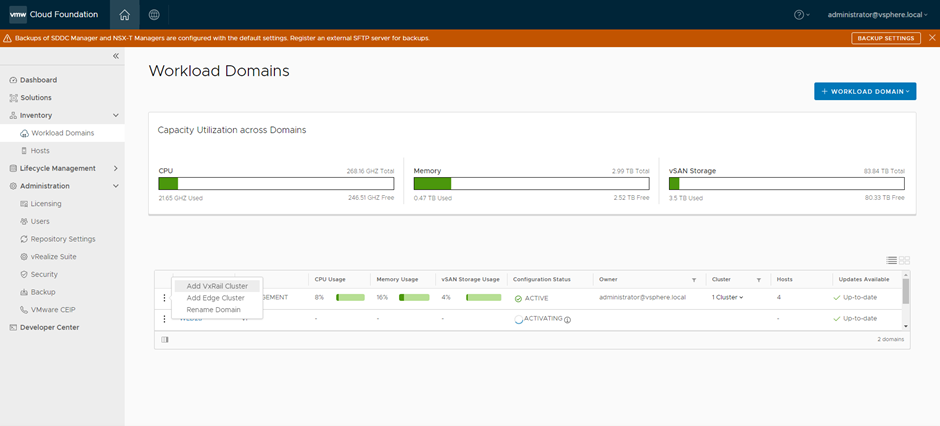The width and height of the screenshot is (940, 426).
Task: Click info icon next to ACTIVATING status
Action: 567,320
